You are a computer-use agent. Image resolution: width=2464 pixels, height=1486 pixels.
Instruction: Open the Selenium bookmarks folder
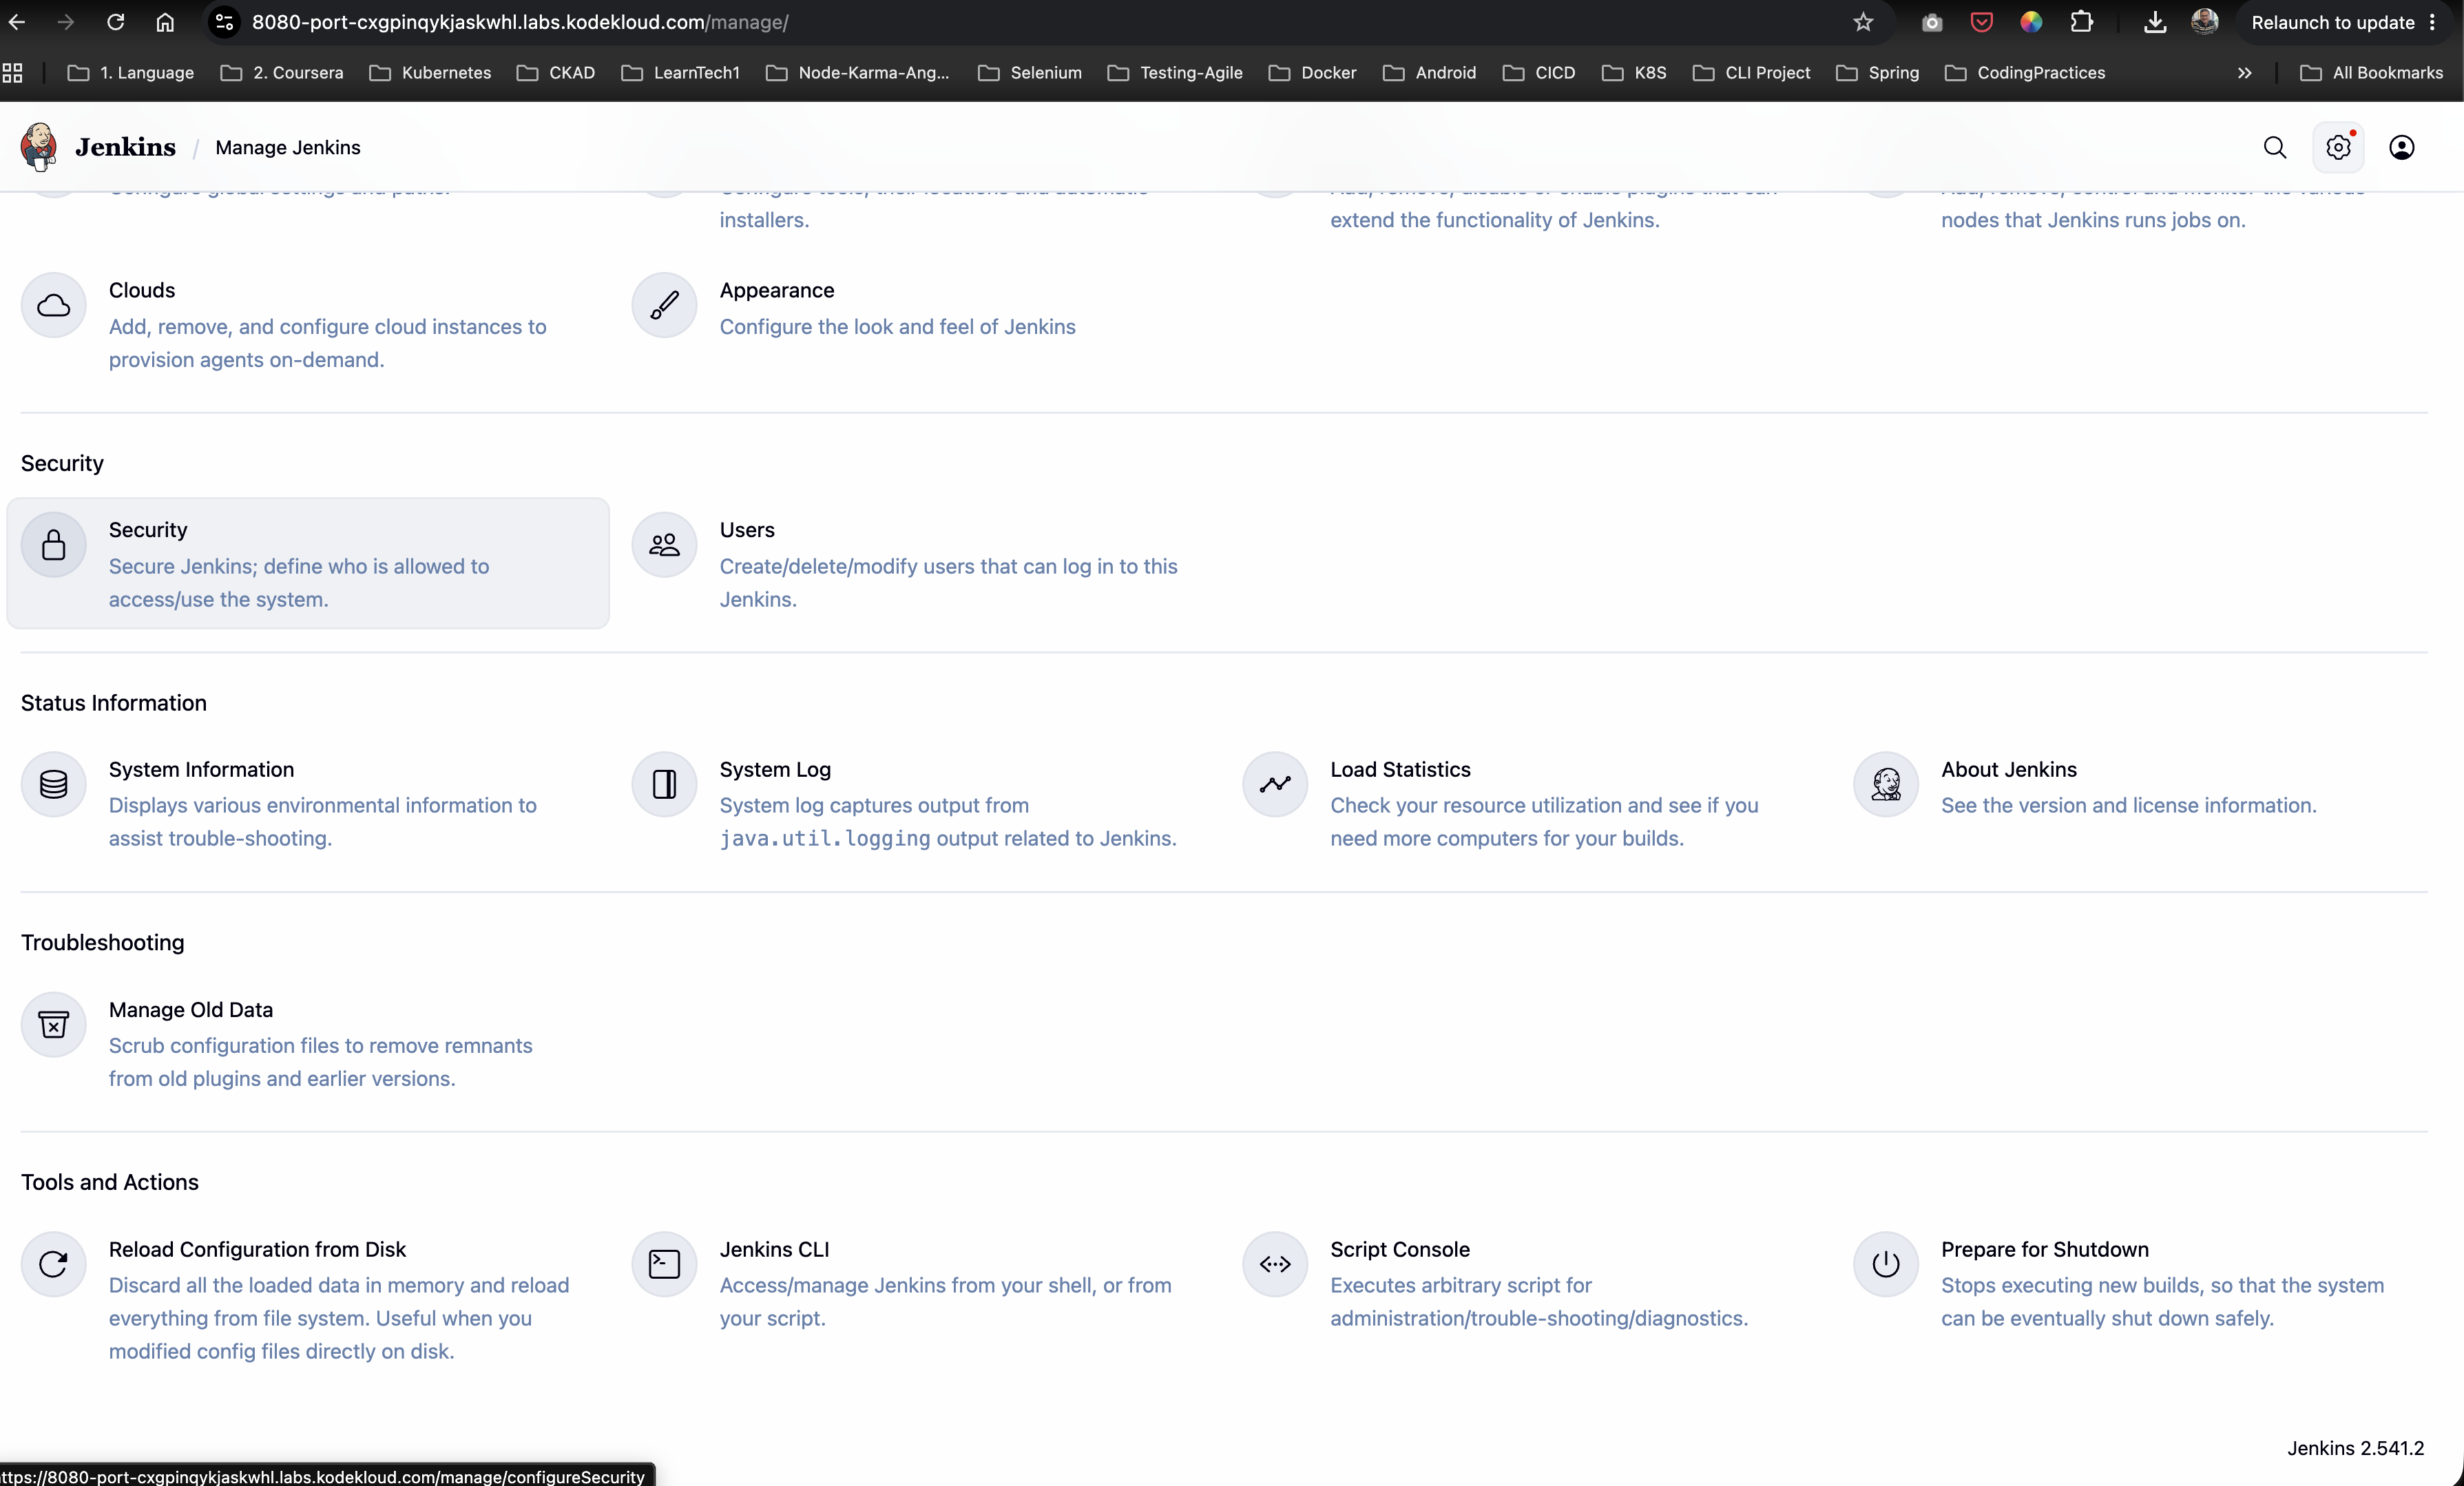[1030, 73]
